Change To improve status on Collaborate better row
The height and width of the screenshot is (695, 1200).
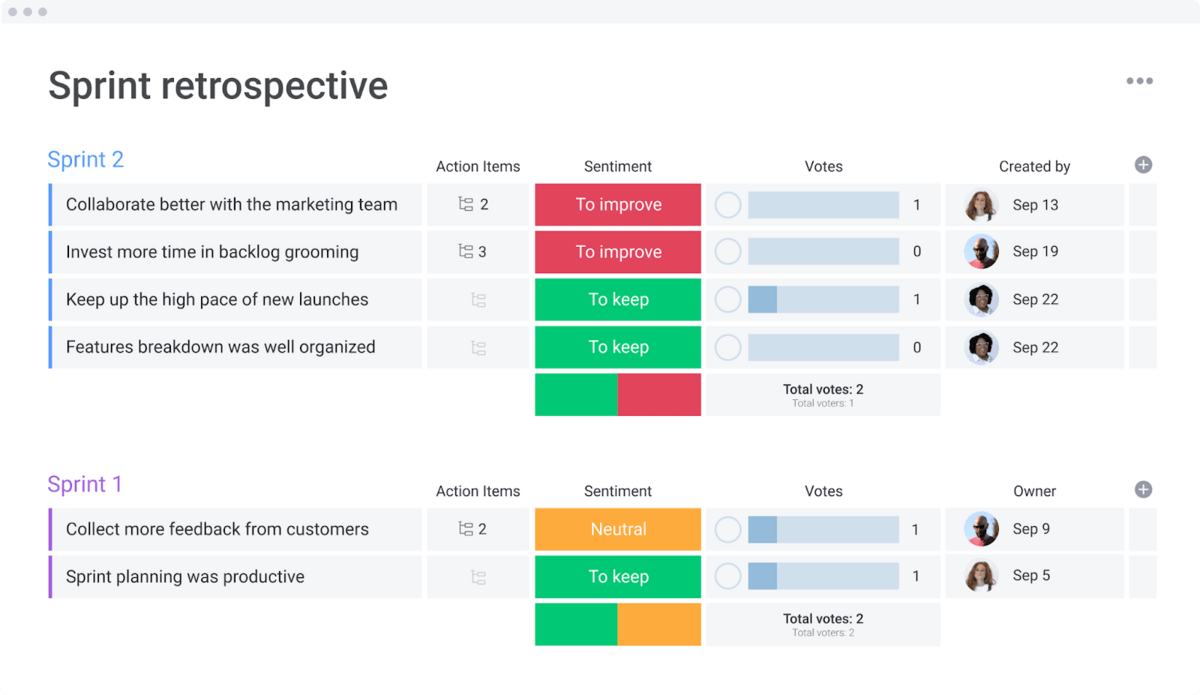618,205
